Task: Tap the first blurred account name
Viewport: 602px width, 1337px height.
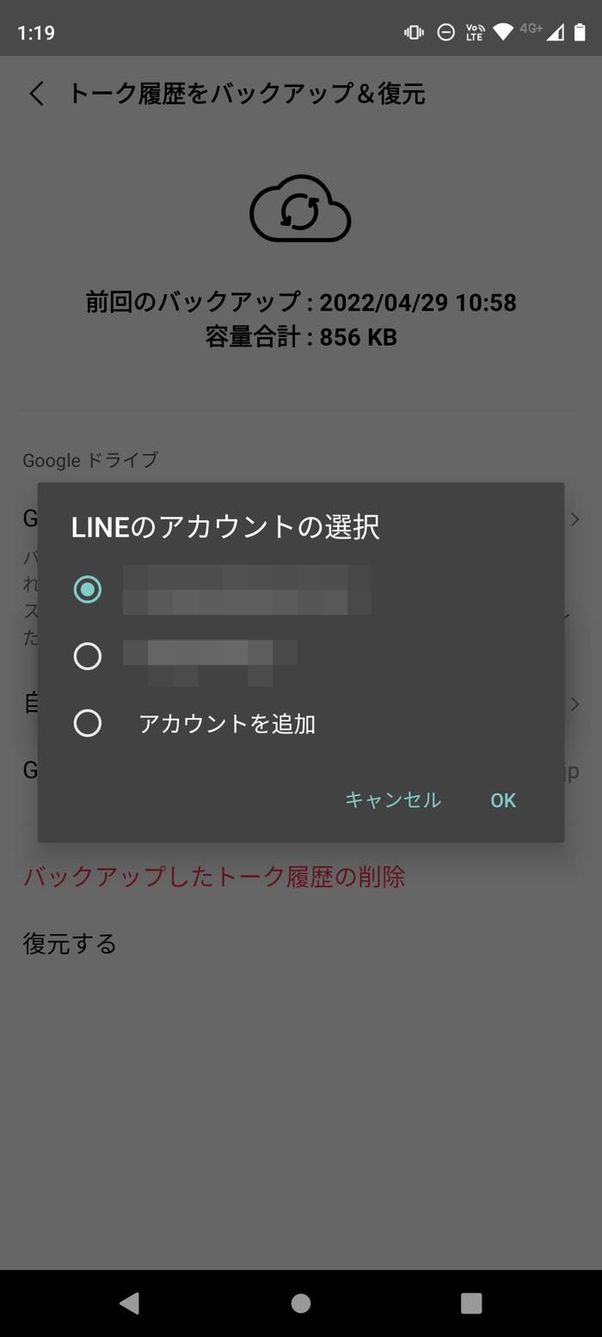Action: click(246, 590)
